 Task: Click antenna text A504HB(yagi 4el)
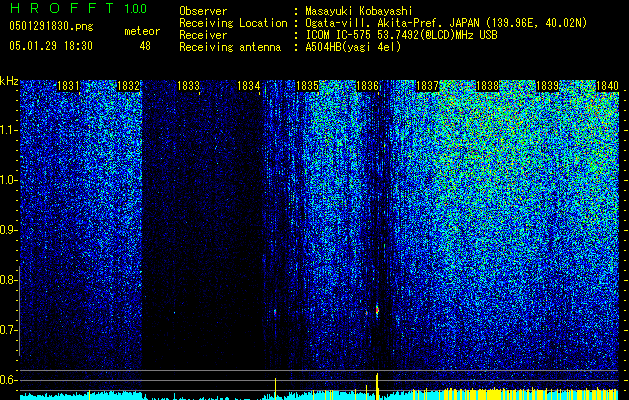pyautogui.click(x=353, y=47)
